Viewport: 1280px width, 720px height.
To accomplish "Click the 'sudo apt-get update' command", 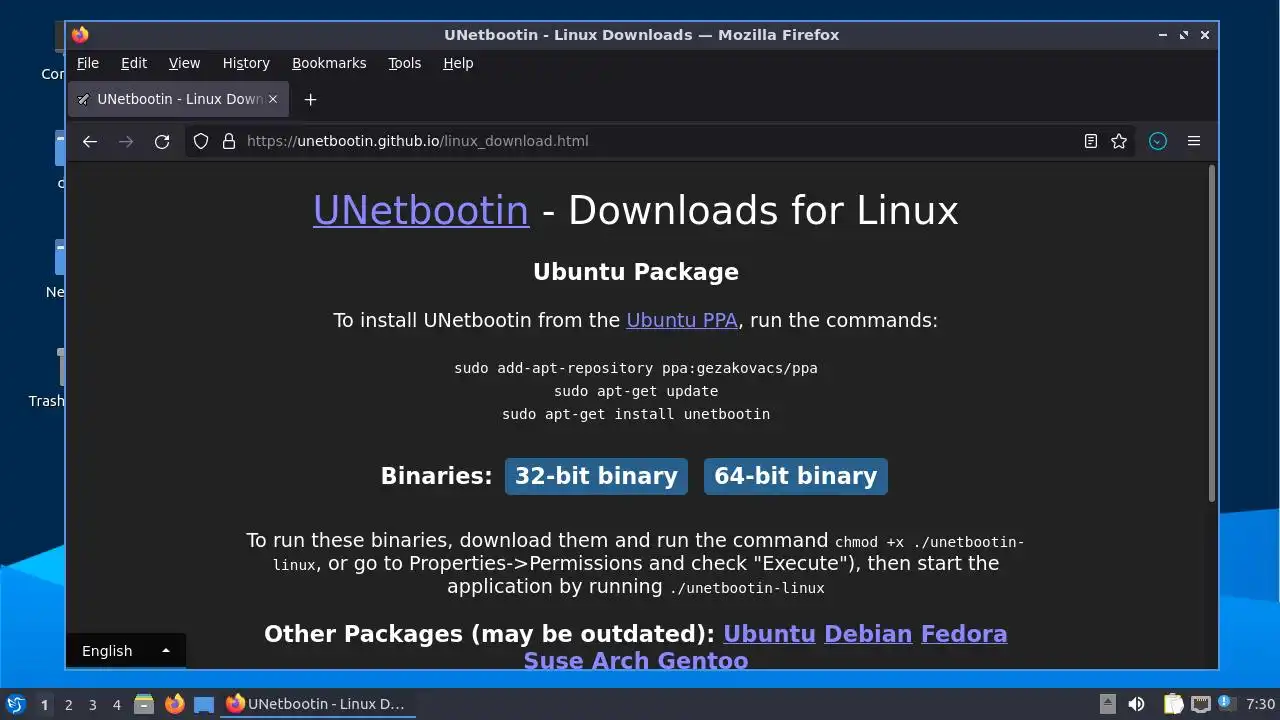I will [x=636, y=391].
